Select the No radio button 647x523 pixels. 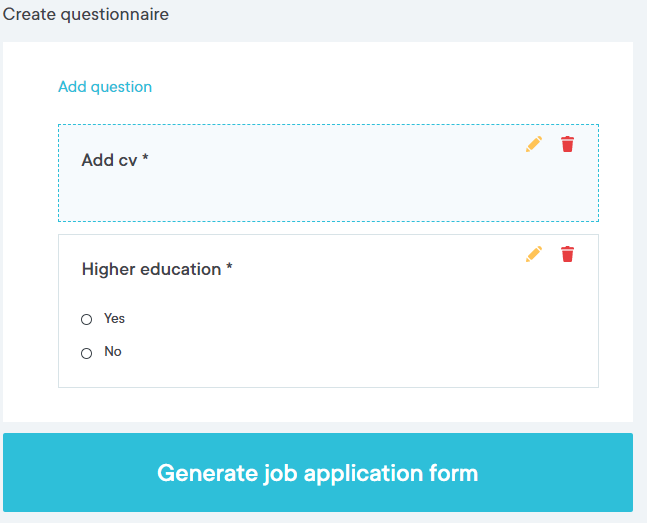(x=86, y=353)
